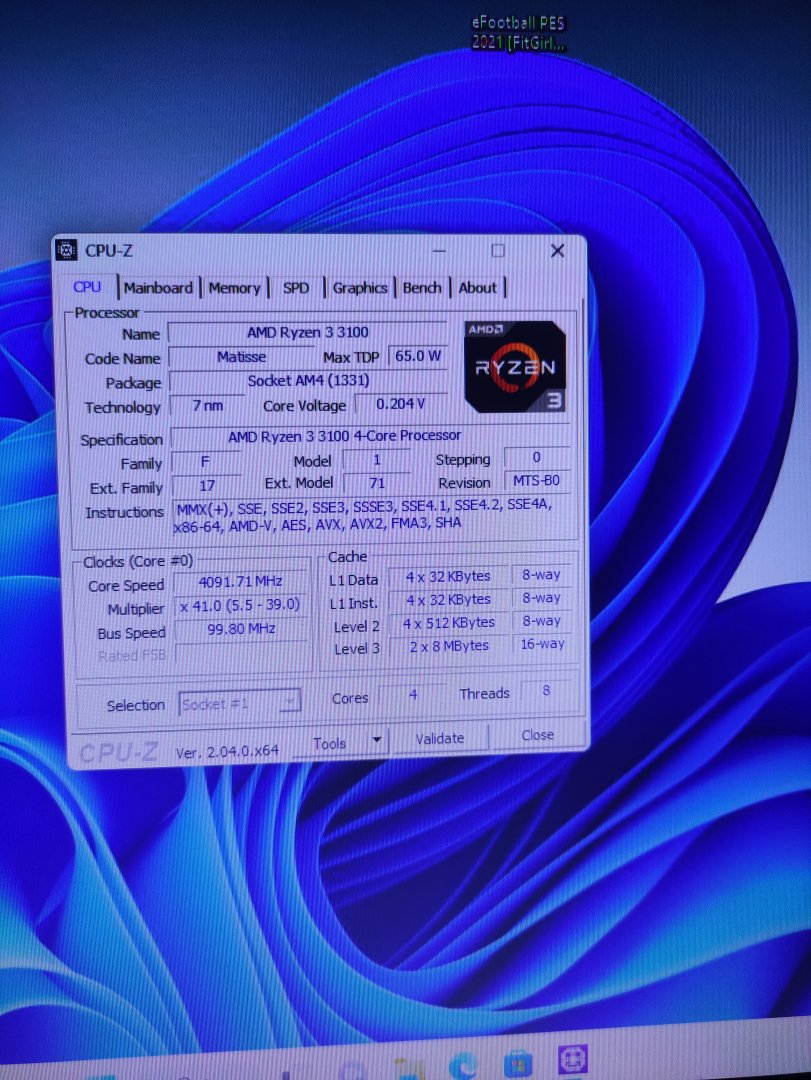Switch to the Mainboard tab

click(x=158, y=288)
